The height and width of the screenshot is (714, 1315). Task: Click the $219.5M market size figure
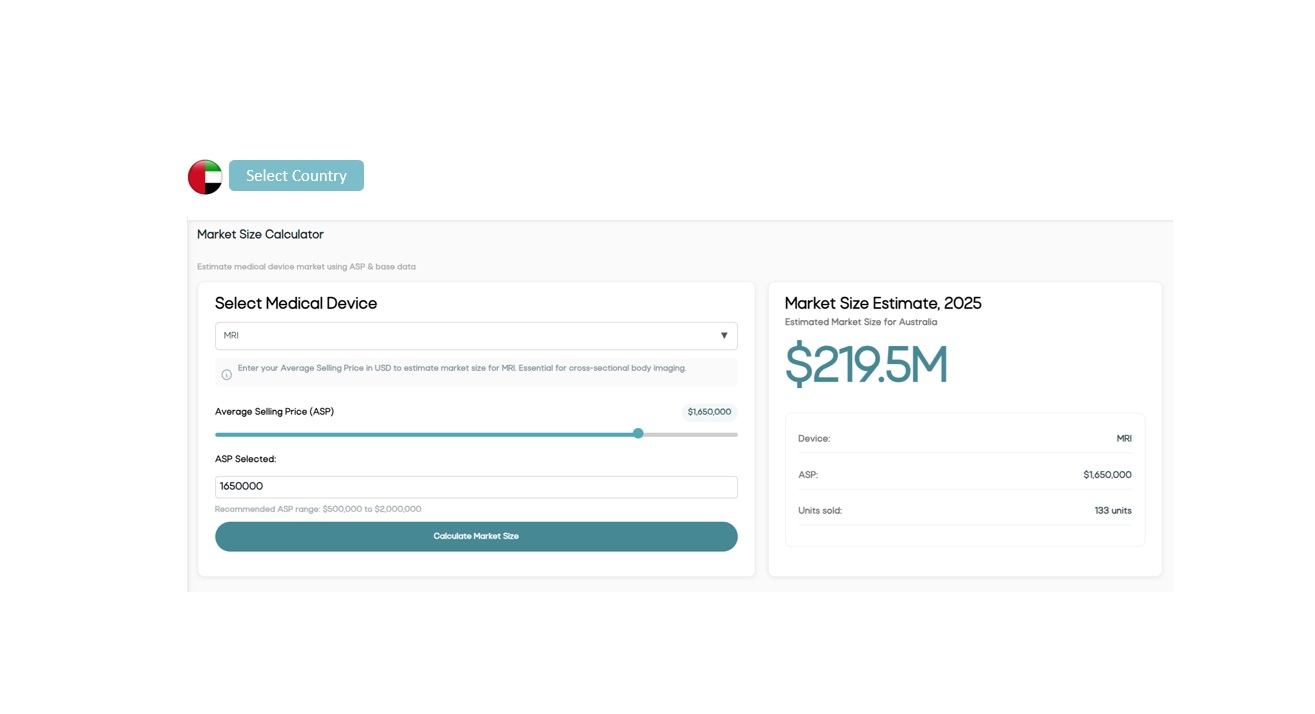[x=868, y=366]
